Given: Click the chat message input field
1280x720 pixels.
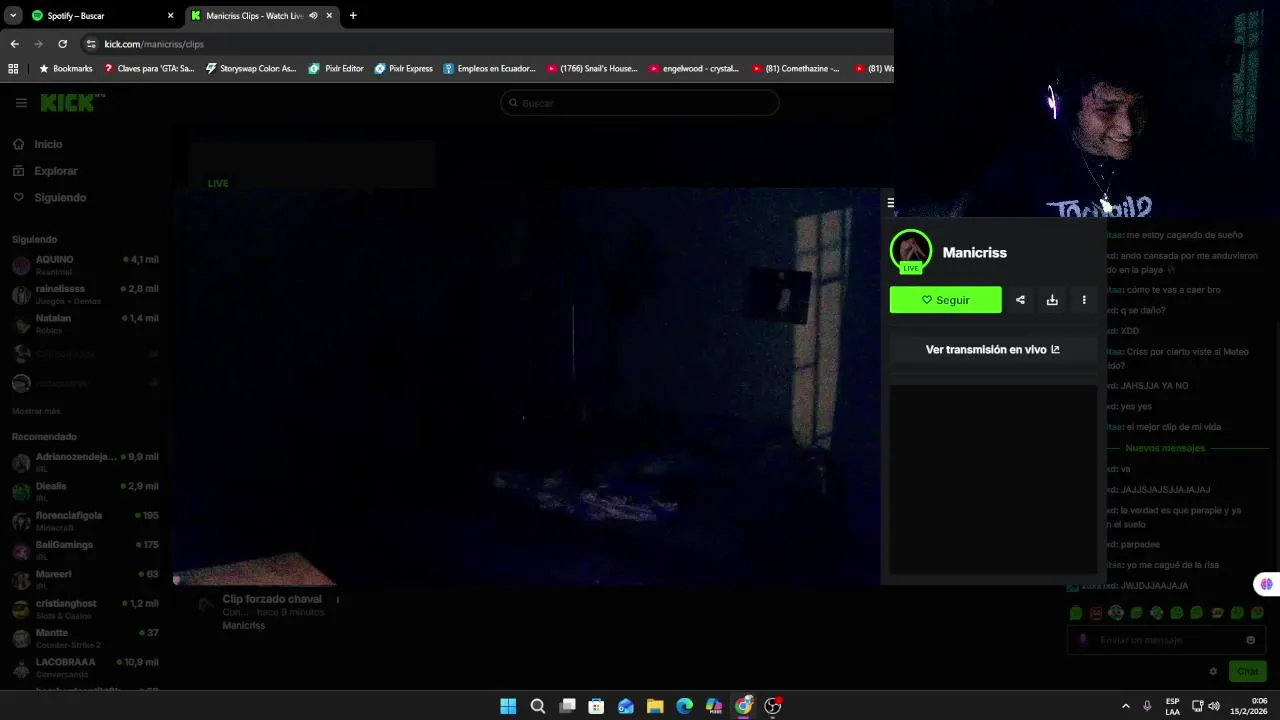Looking at the screenshot, I should point(1165,640).
